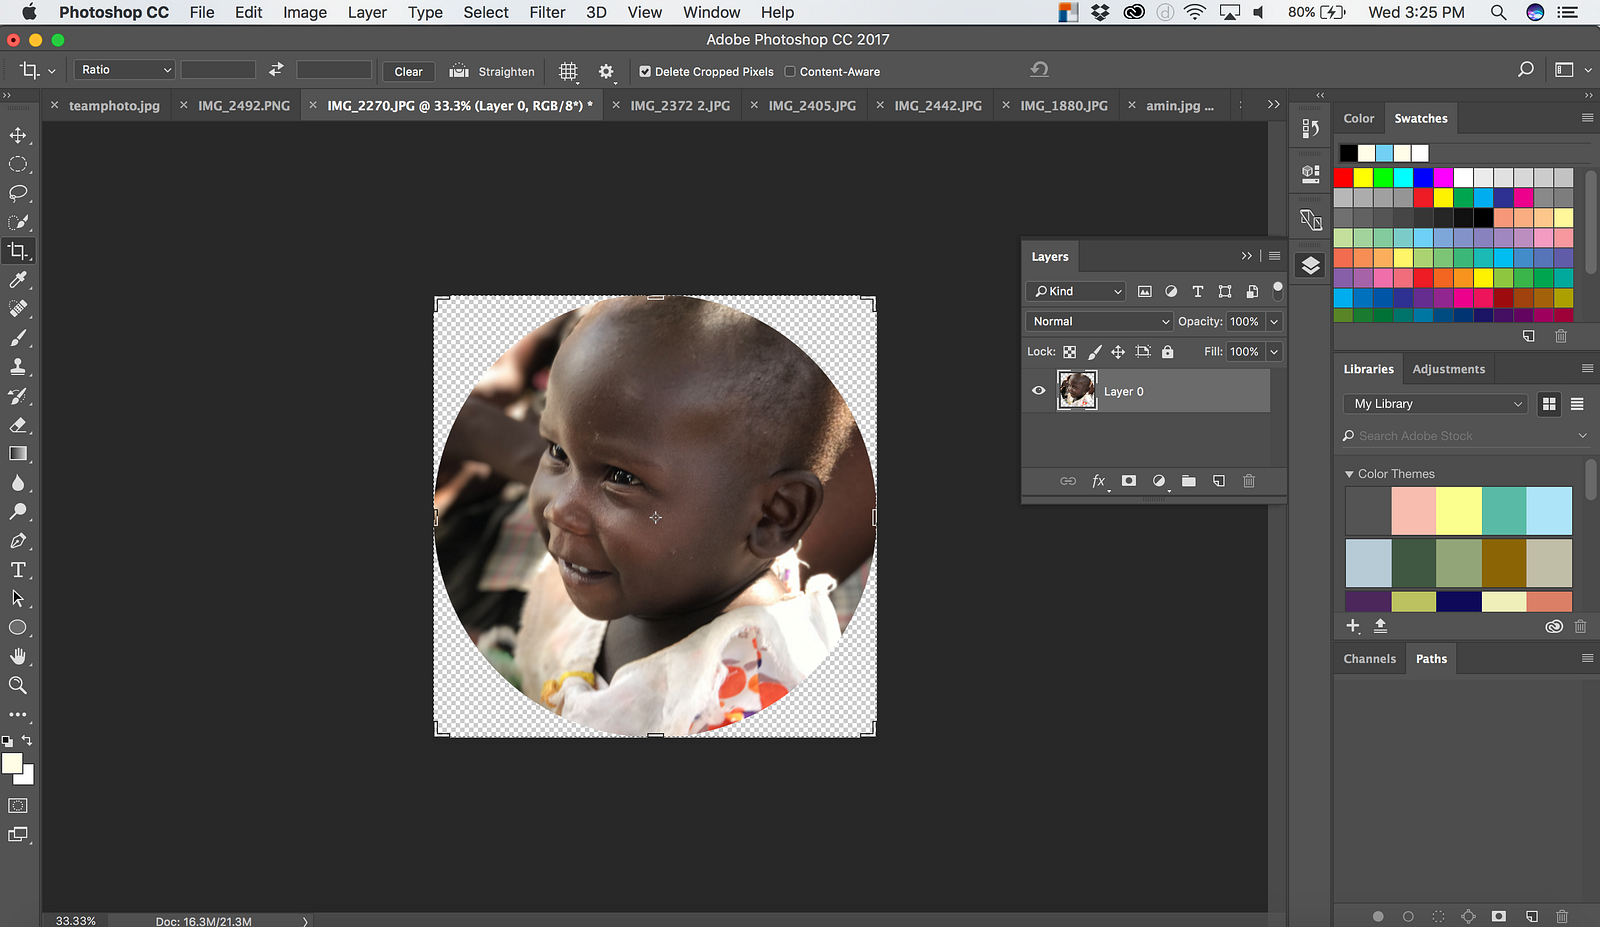Enable the Content-Aware checkbox
Viewport: 1600px width, 927px height.
790,72
